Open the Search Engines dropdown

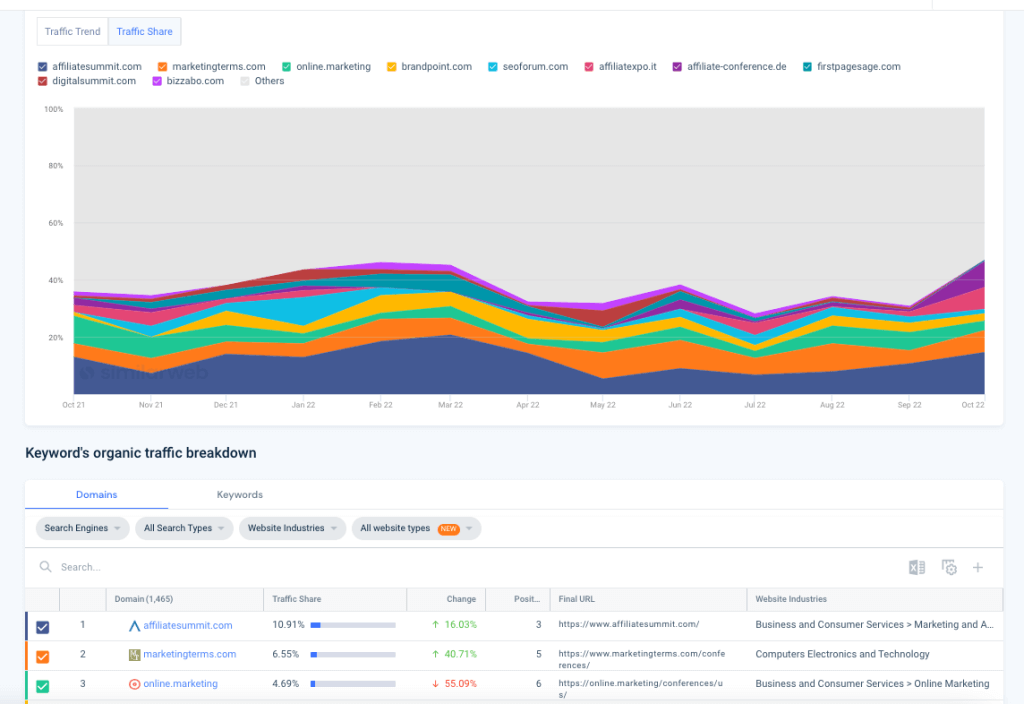(x=81, y=528)
